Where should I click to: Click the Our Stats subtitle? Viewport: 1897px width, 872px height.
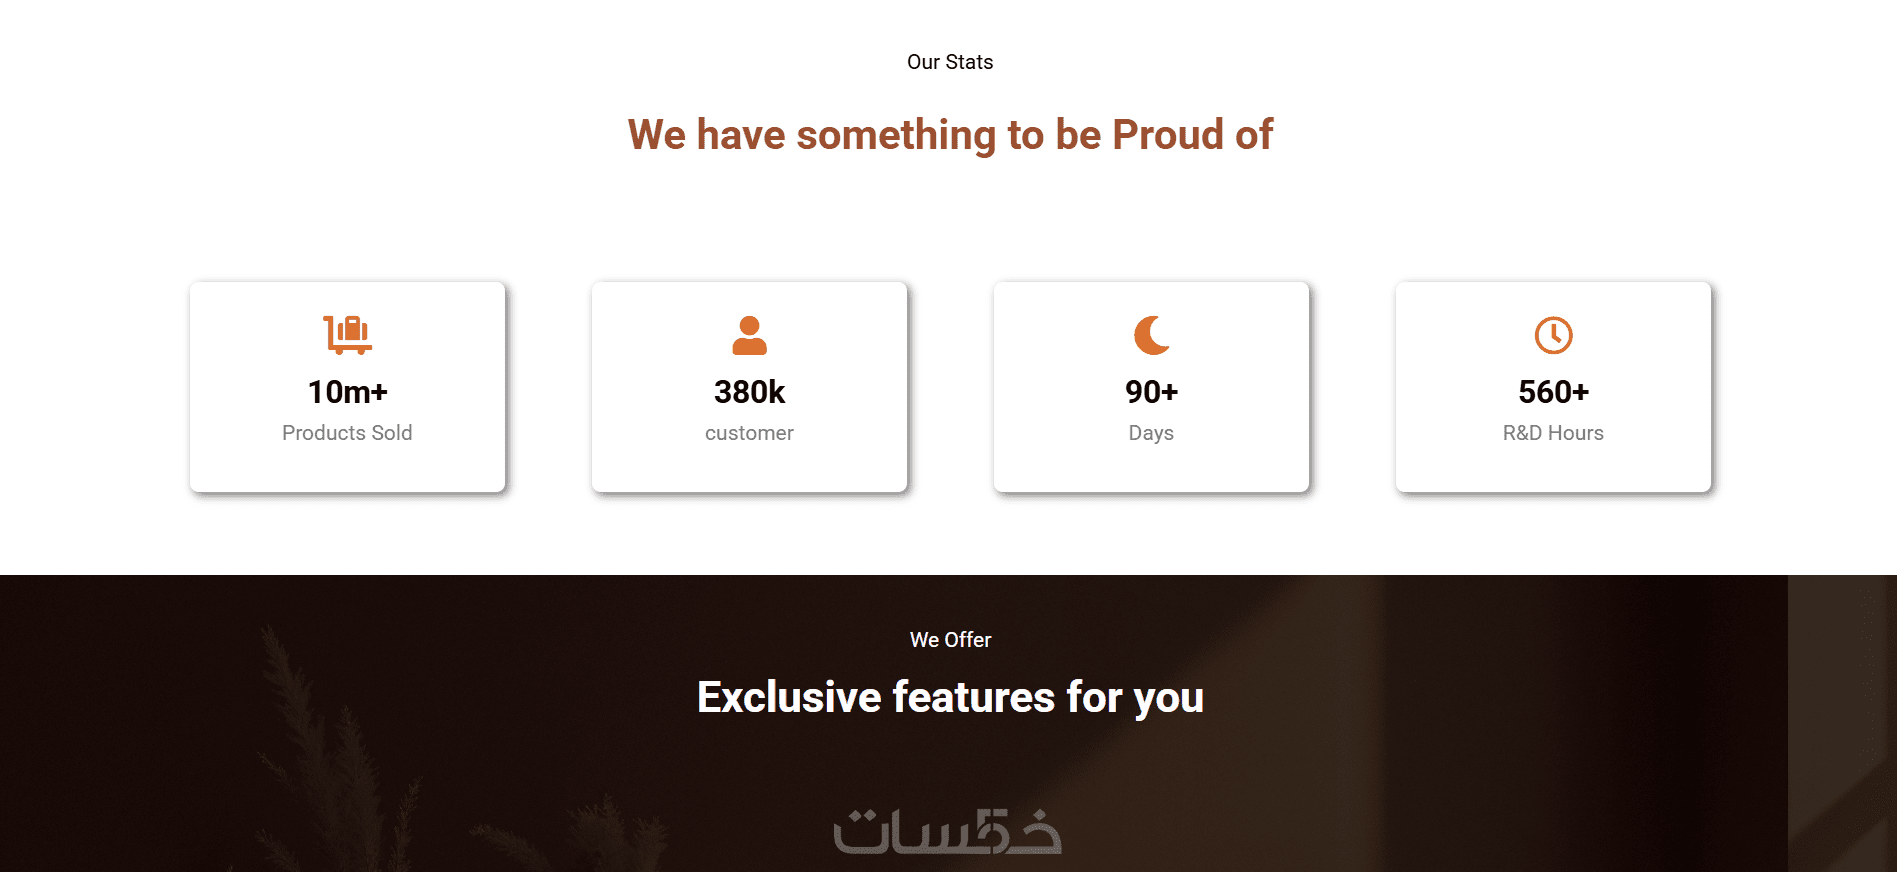(x=950, y=62)
